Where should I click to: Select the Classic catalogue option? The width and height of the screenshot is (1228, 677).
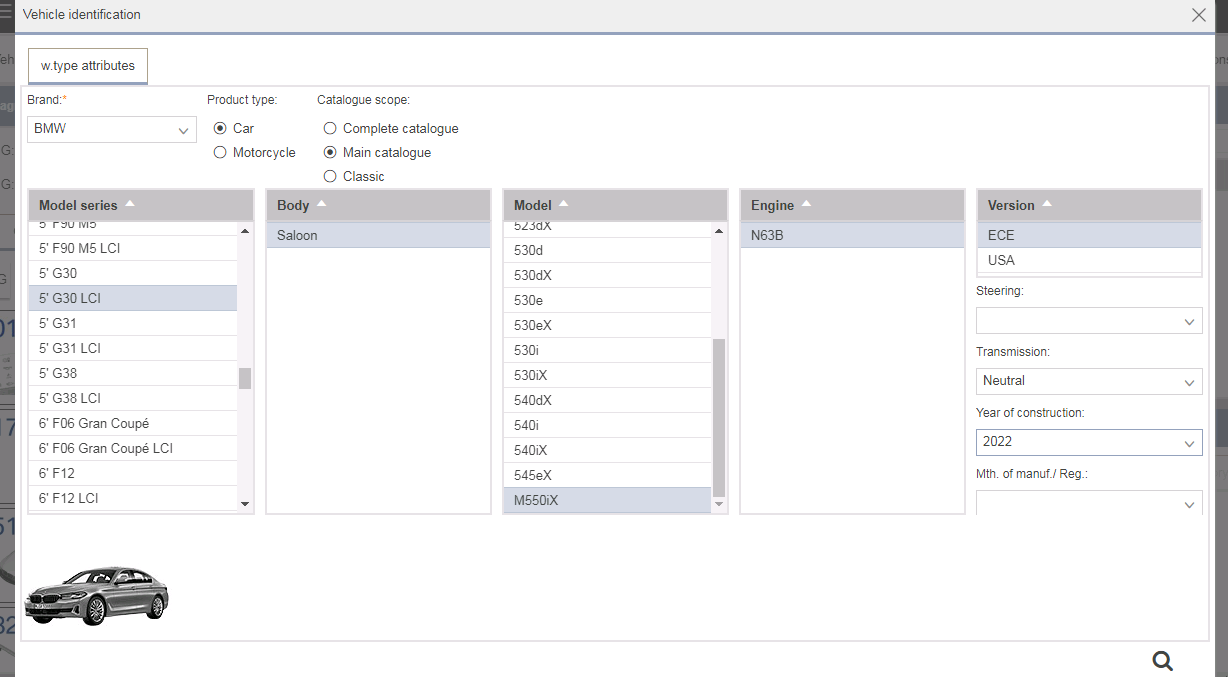point(330,177)
